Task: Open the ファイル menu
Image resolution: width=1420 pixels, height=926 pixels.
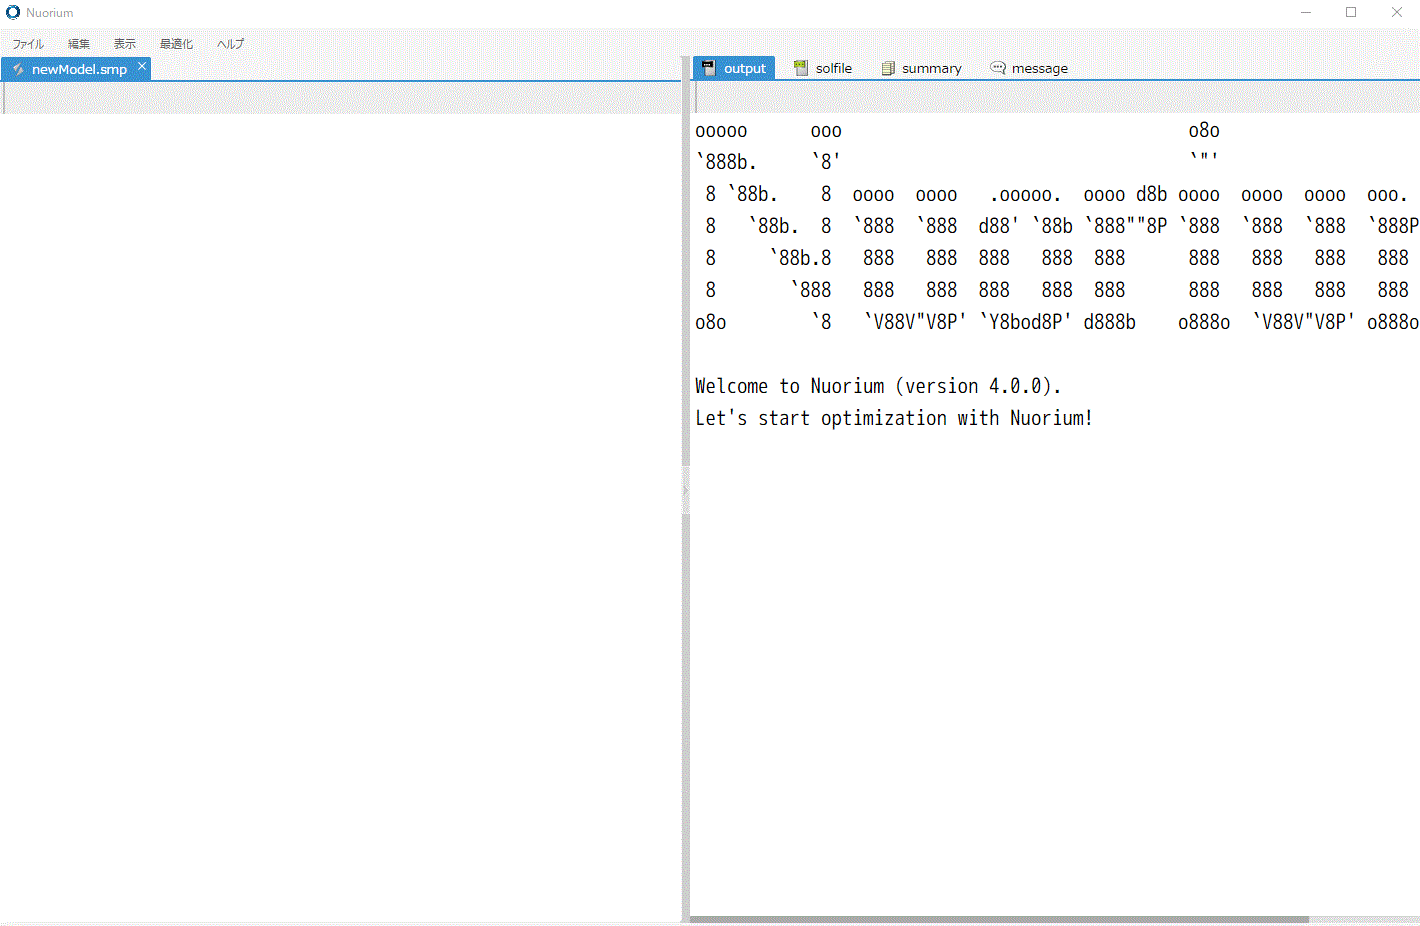Action: [28, 44]
